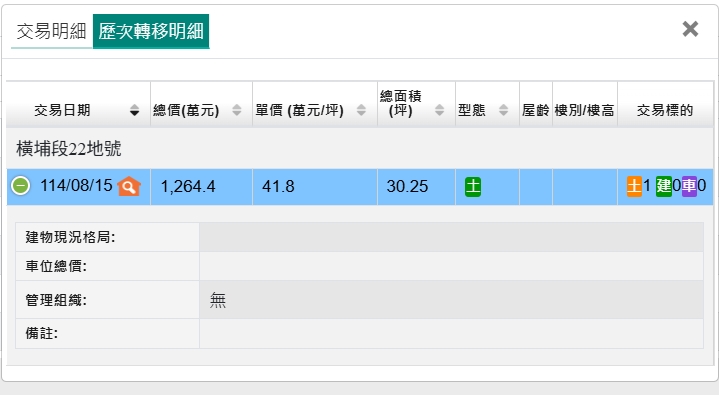The width and height of the screenshot is (719, 409).
Task: Click the green 建 building count icon
Action: click(x=662, y=186)
